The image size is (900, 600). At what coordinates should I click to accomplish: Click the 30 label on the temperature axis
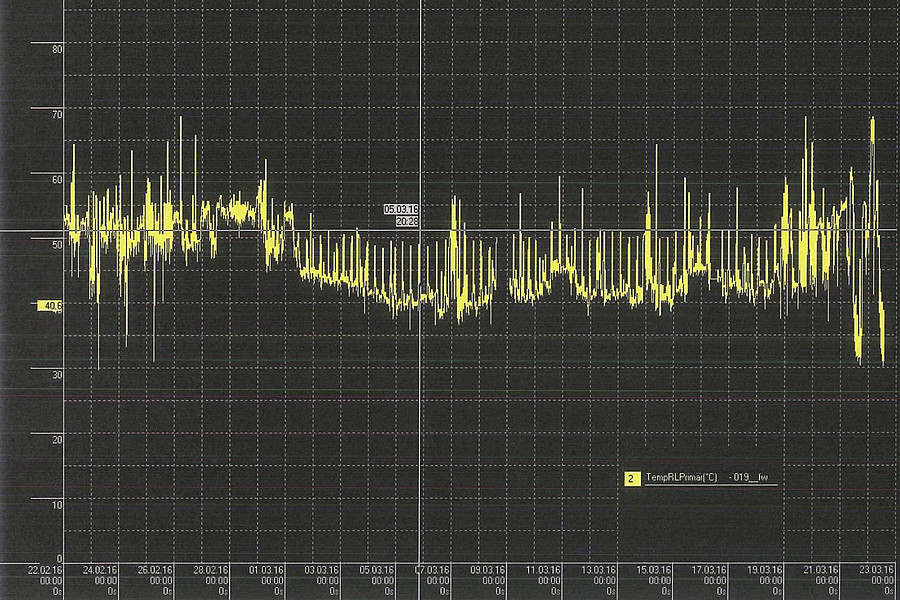57,375
